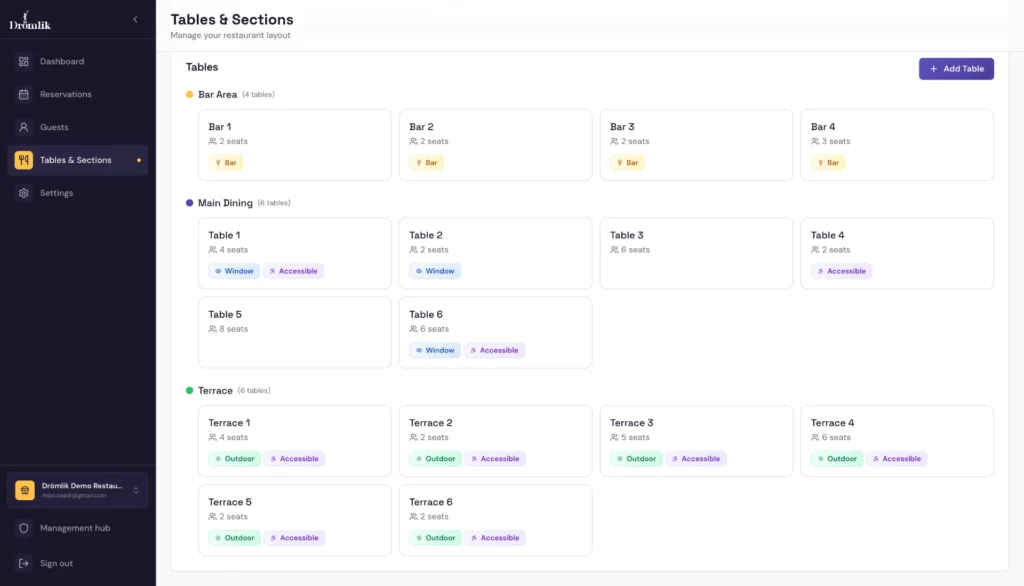Click the seats icon on Table 3
This screenshot has width=1024, height=586.
coord(615,250)
